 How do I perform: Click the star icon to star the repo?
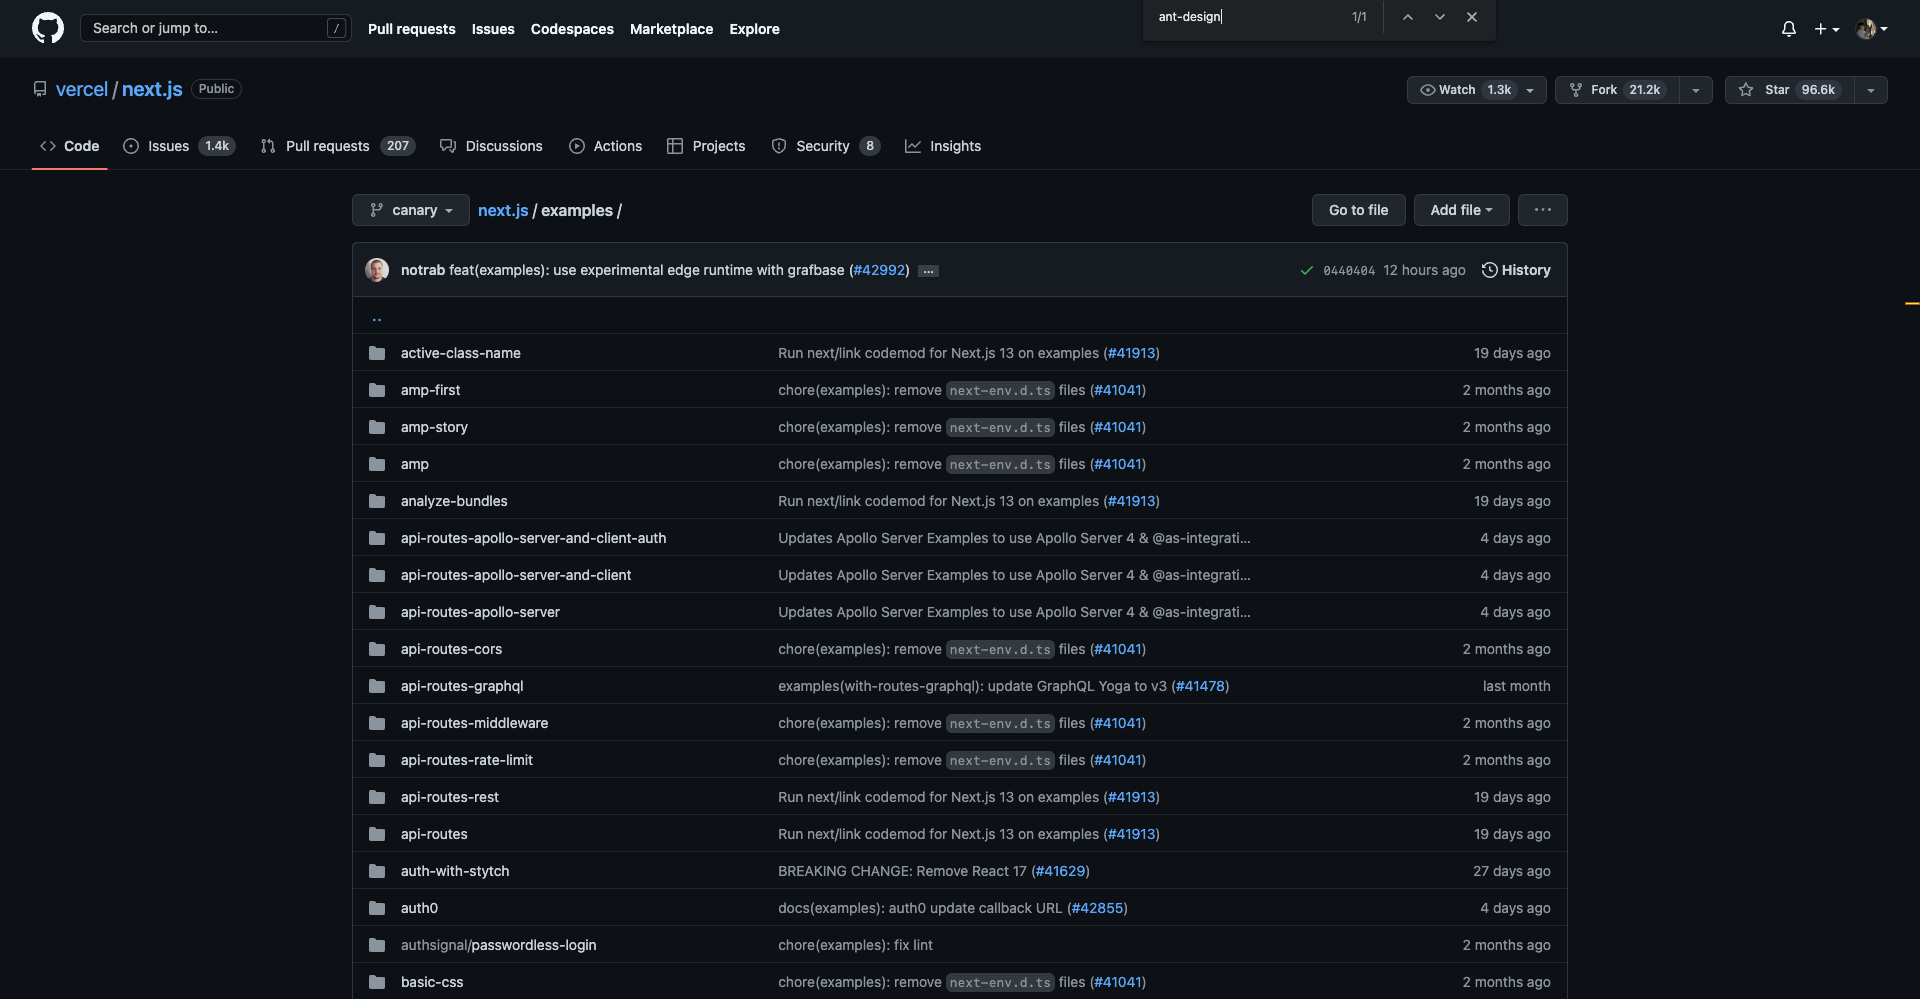(x=1745, y=89)
